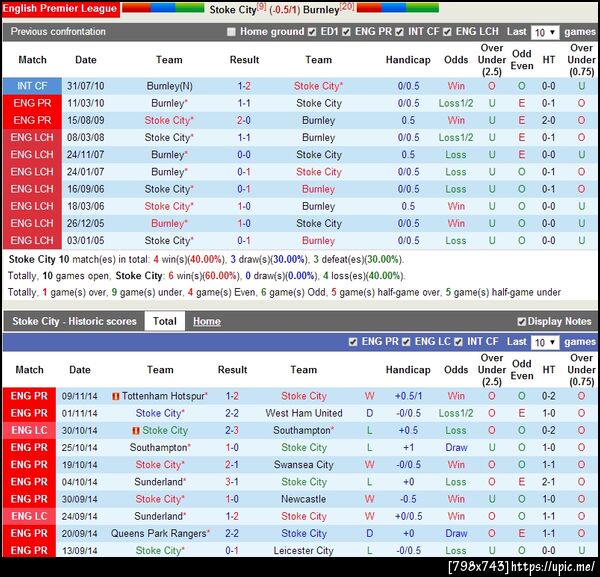
Task: Select the English Premier League header
Action: coord(60,9)
